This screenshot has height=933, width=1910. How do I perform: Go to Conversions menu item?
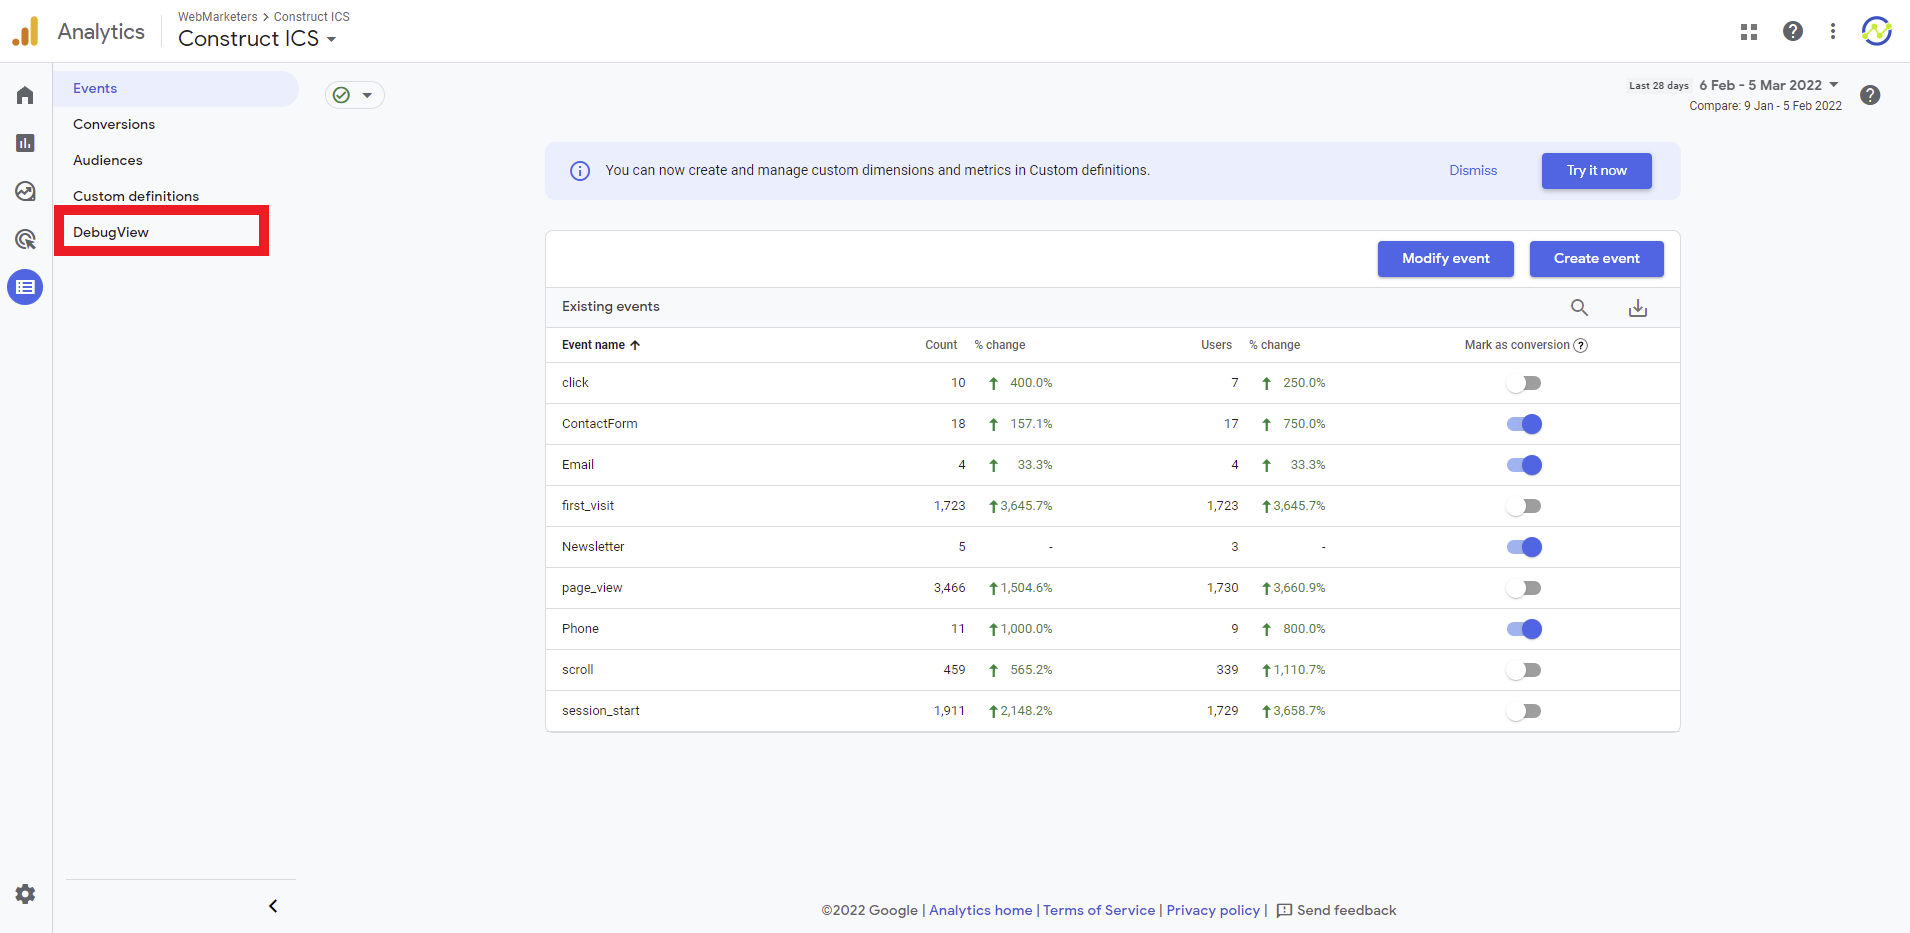pyautogui.click(x=114, y=124)
